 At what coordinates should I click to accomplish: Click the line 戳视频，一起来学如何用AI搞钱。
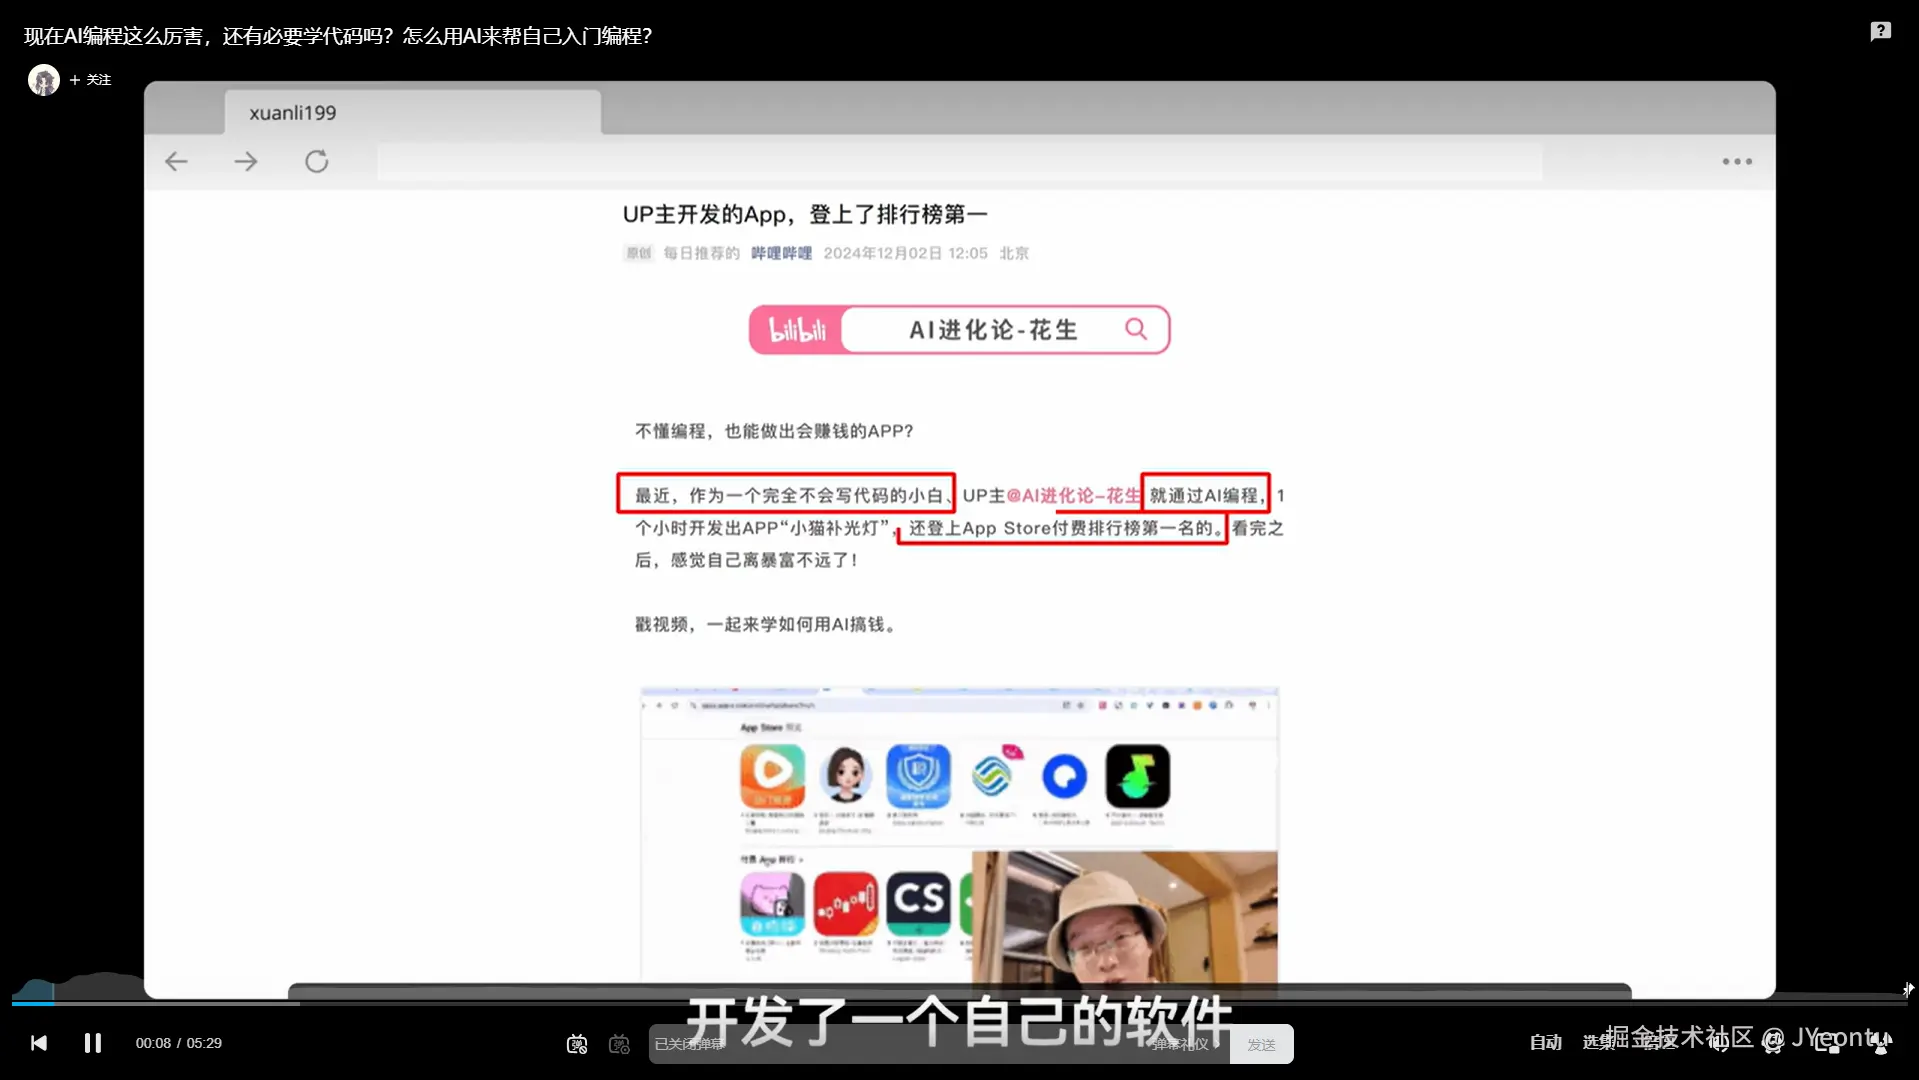point(767,624)
